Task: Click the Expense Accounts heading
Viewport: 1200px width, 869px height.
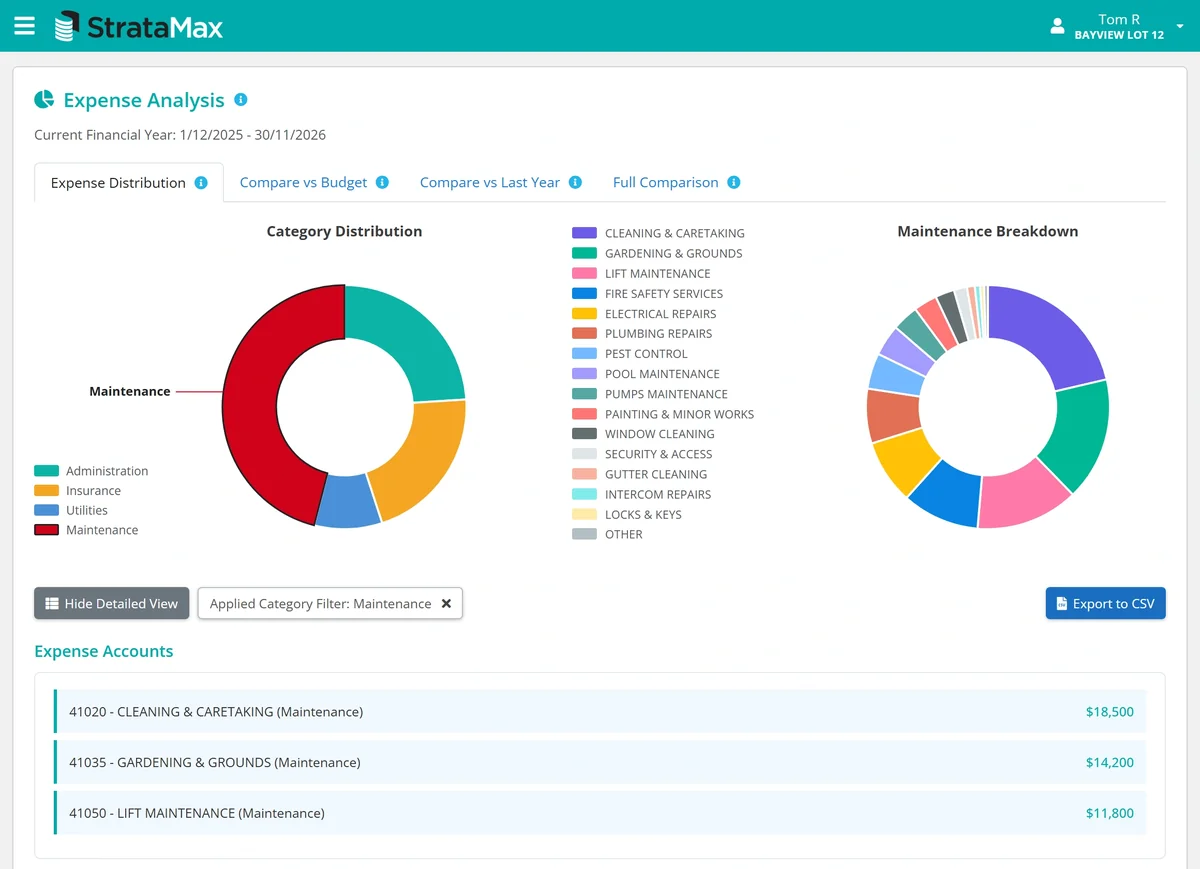Action: pyautogui.click(x=104, y=651)
